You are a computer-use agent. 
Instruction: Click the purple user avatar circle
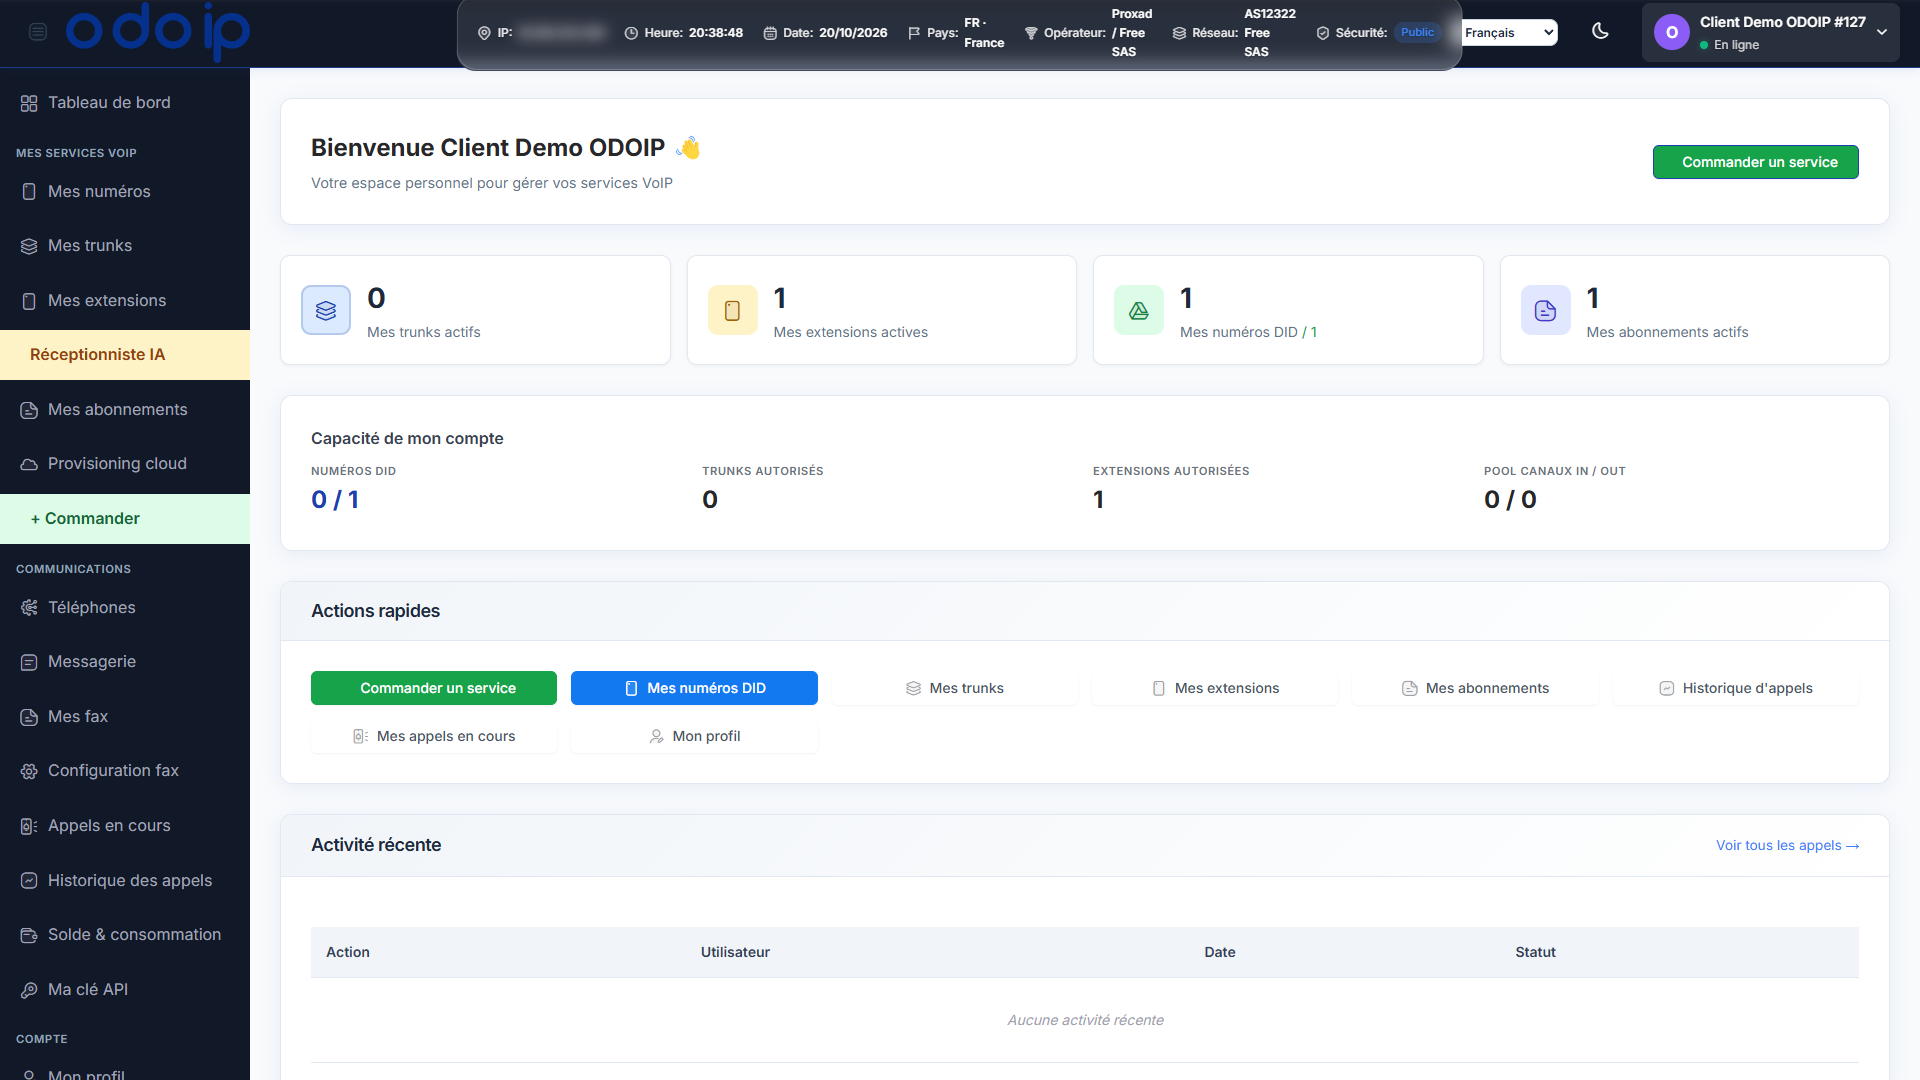pos(1672,33)
